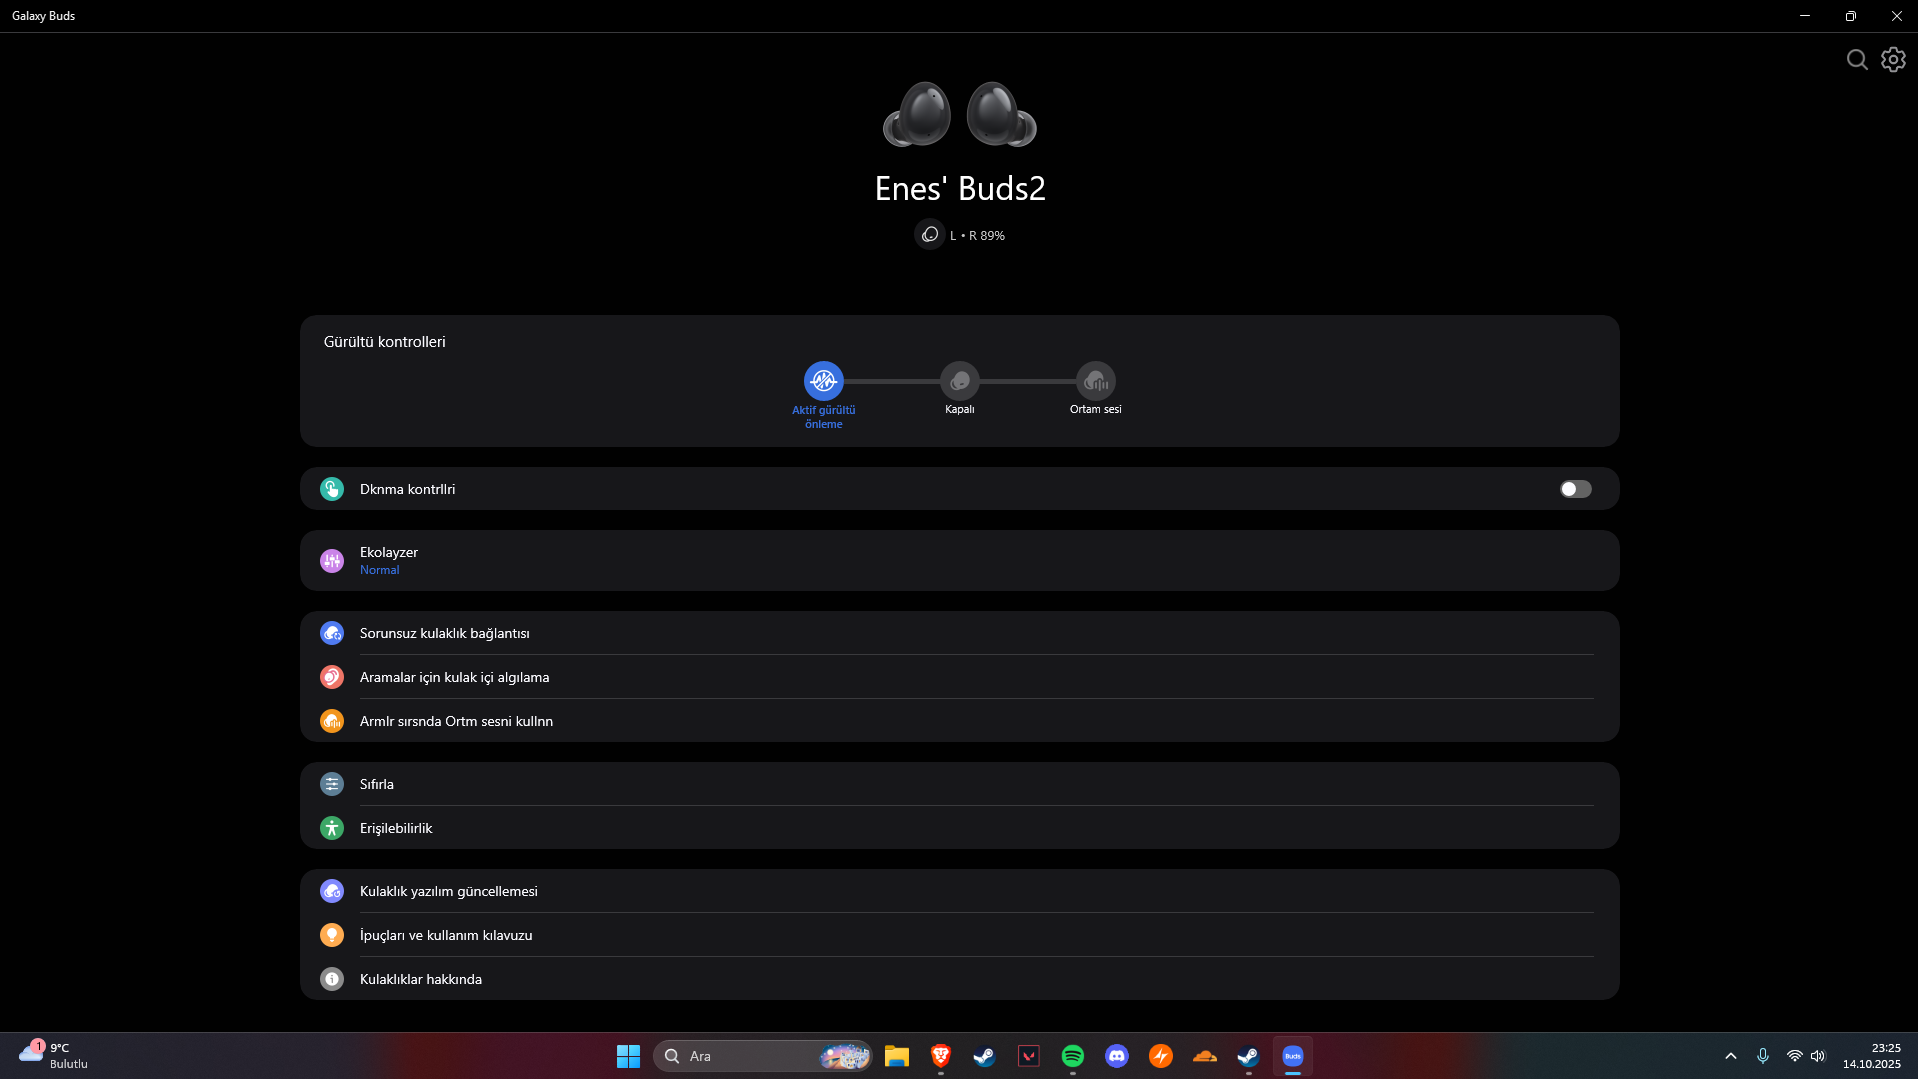Click the Ekolayzer equalizer icon

pyautogui.click(x=332, y=561)
